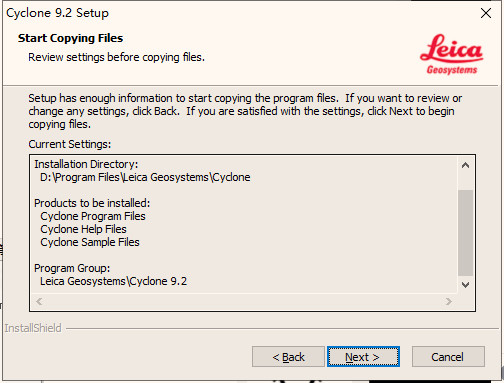
Task: Click the Program Group value Leica Geosystems\Cyclone 9.2
Action: pos(113,281)
